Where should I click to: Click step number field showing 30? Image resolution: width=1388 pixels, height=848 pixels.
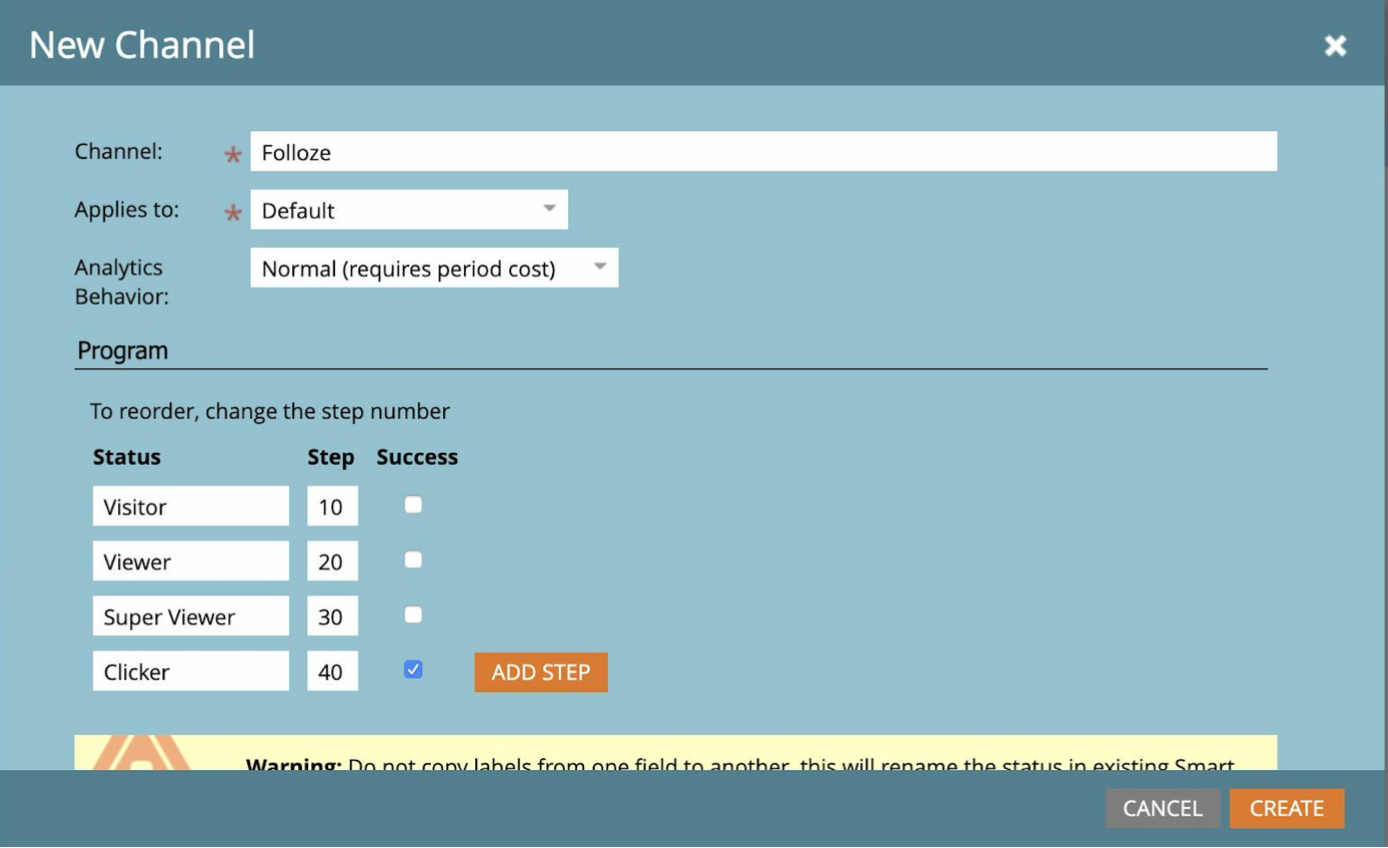332,616
